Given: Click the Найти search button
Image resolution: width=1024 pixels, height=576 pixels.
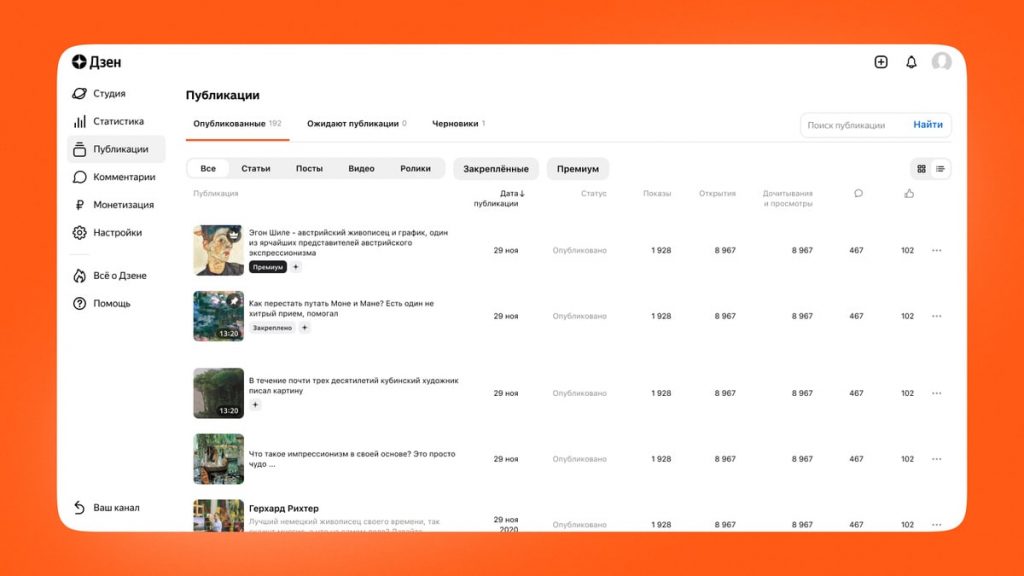Looking at the screenshot, I should click(927, 124).
